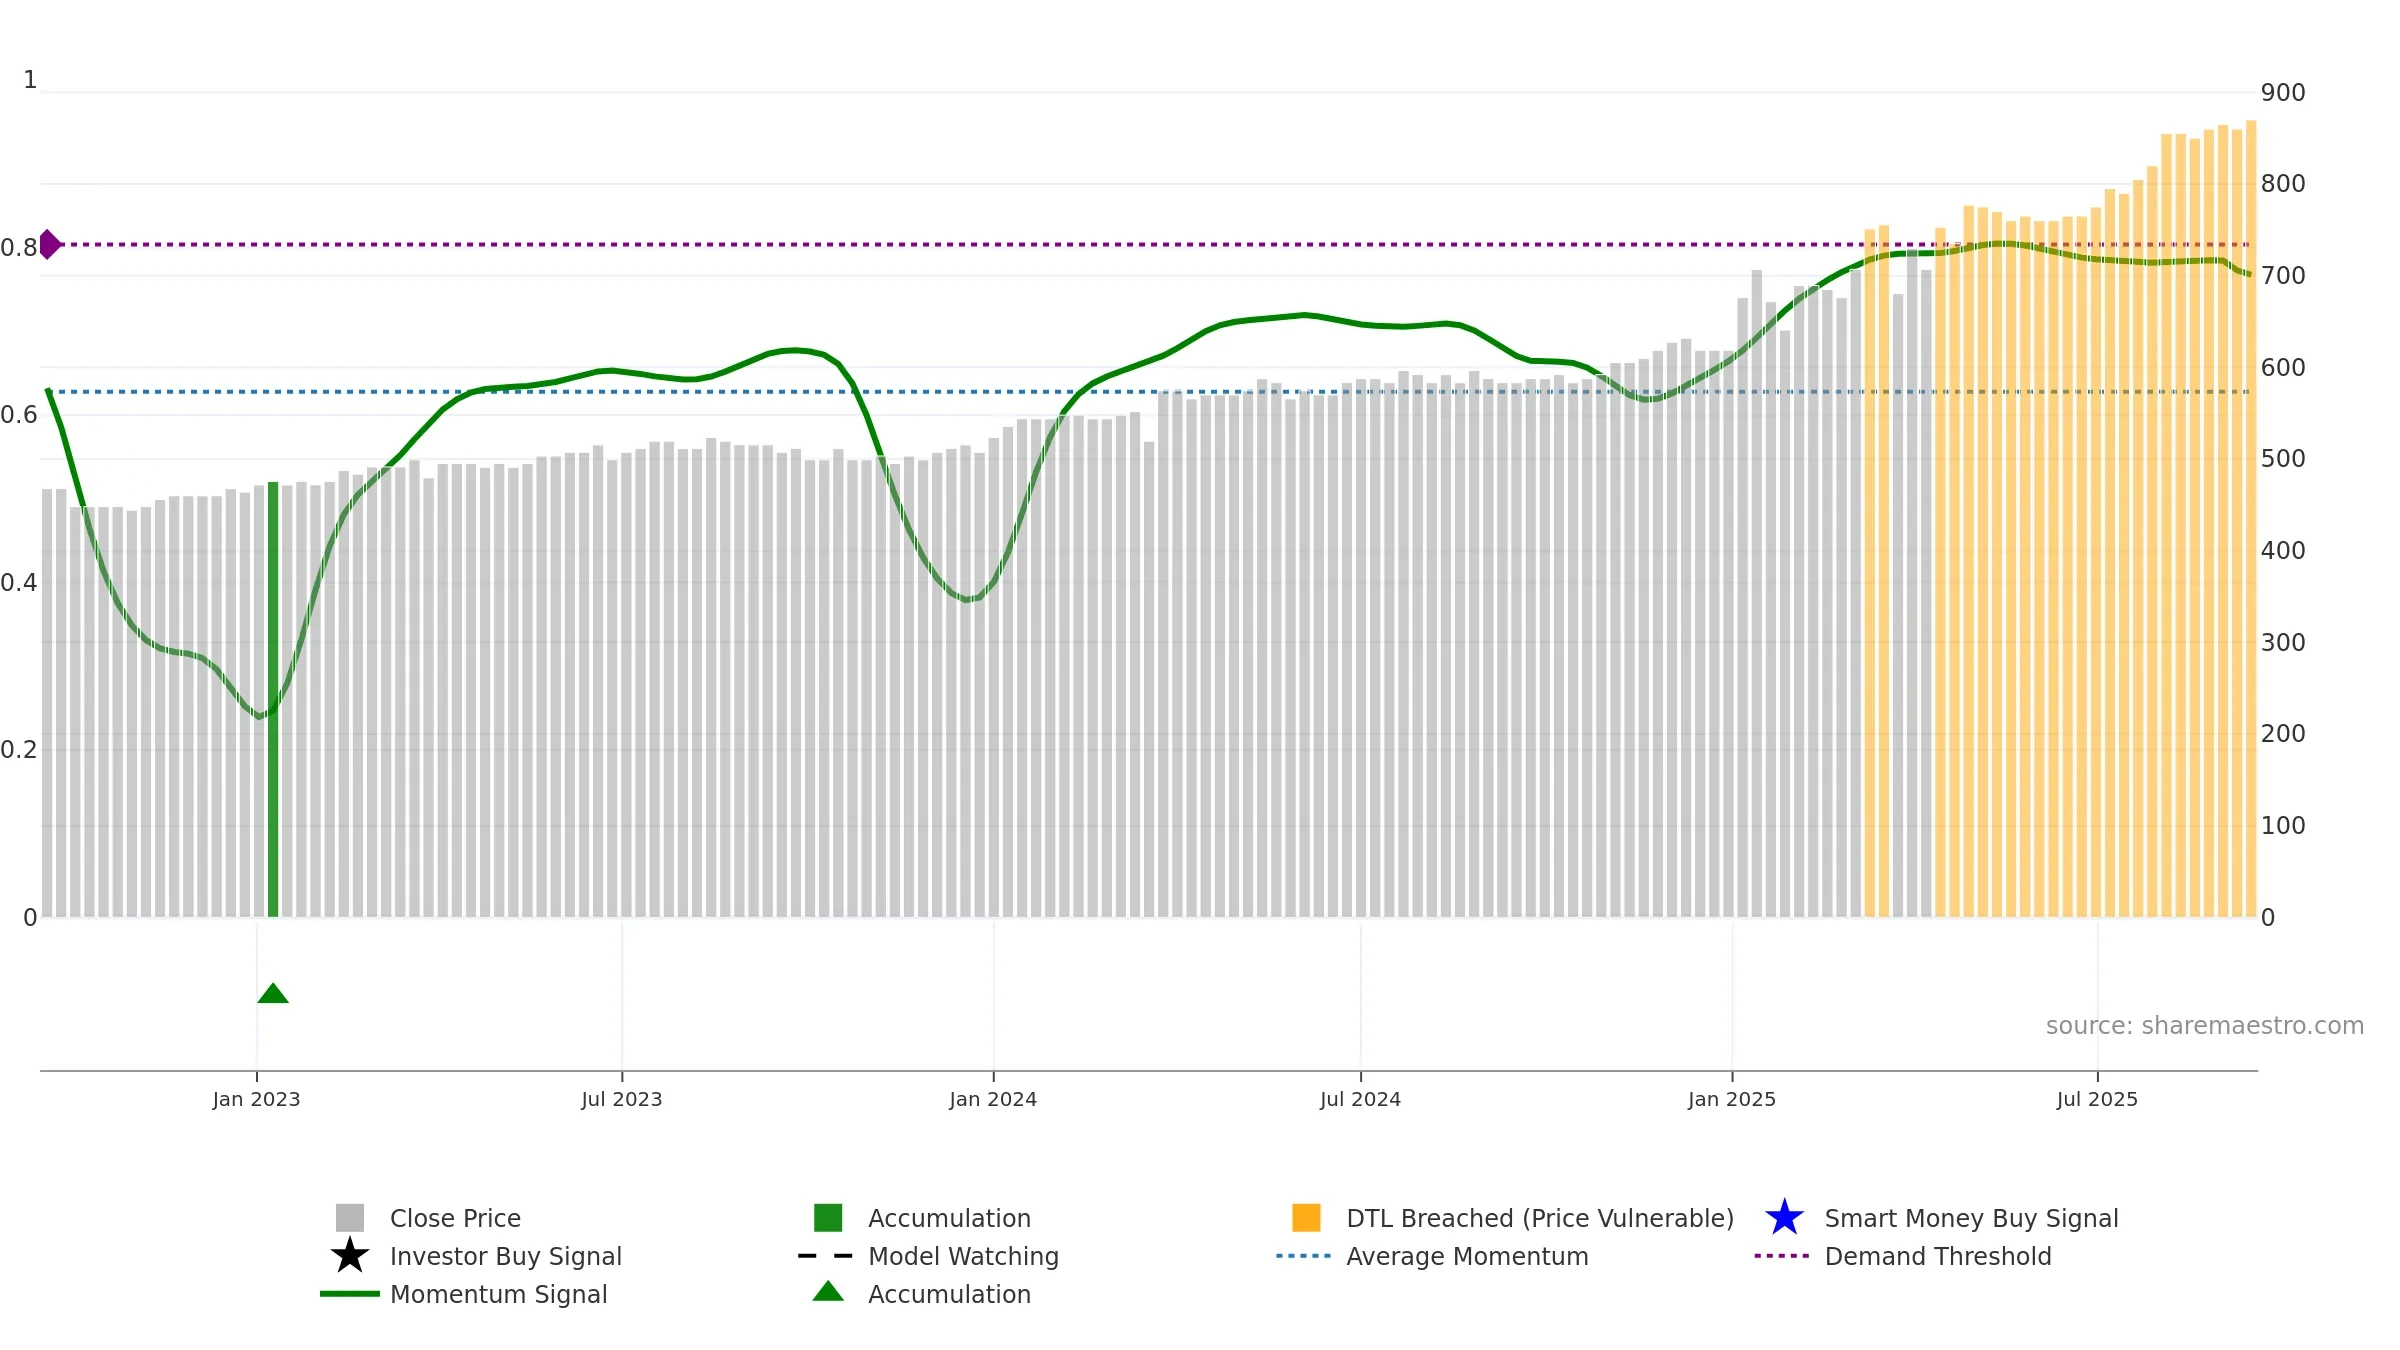2400x1350 pixels.
Task: Toggle the Model Watching legend label
Action: [963, 1256]
